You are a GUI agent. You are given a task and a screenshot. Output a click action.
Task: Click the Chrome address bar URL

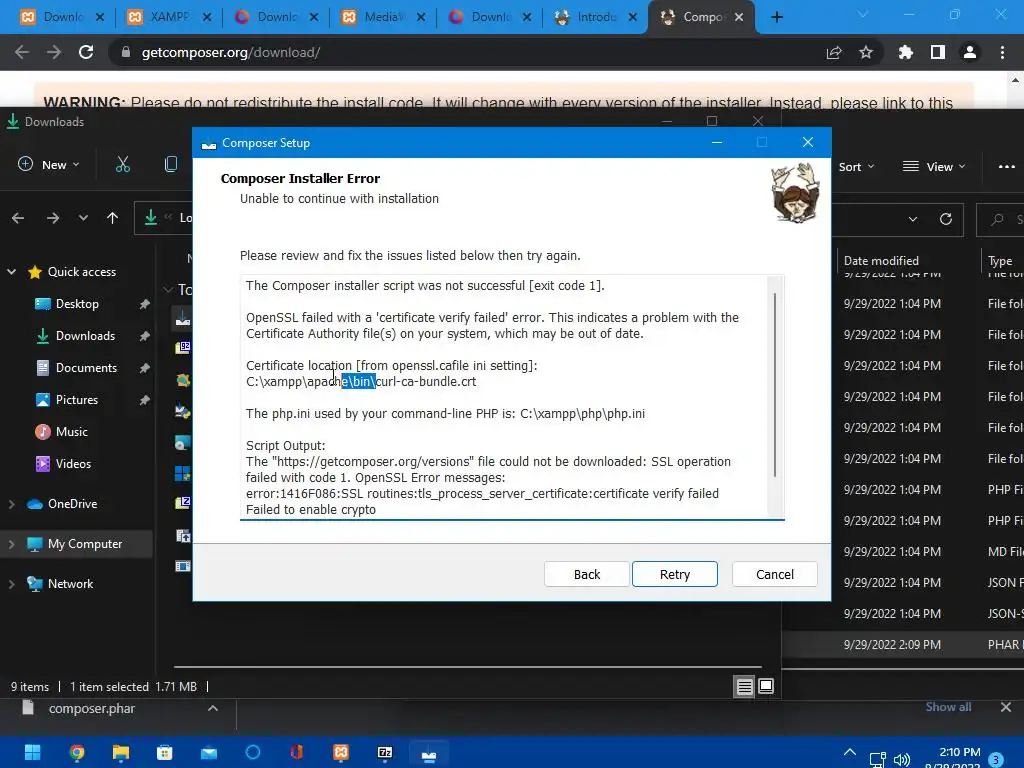coord(231,52)
